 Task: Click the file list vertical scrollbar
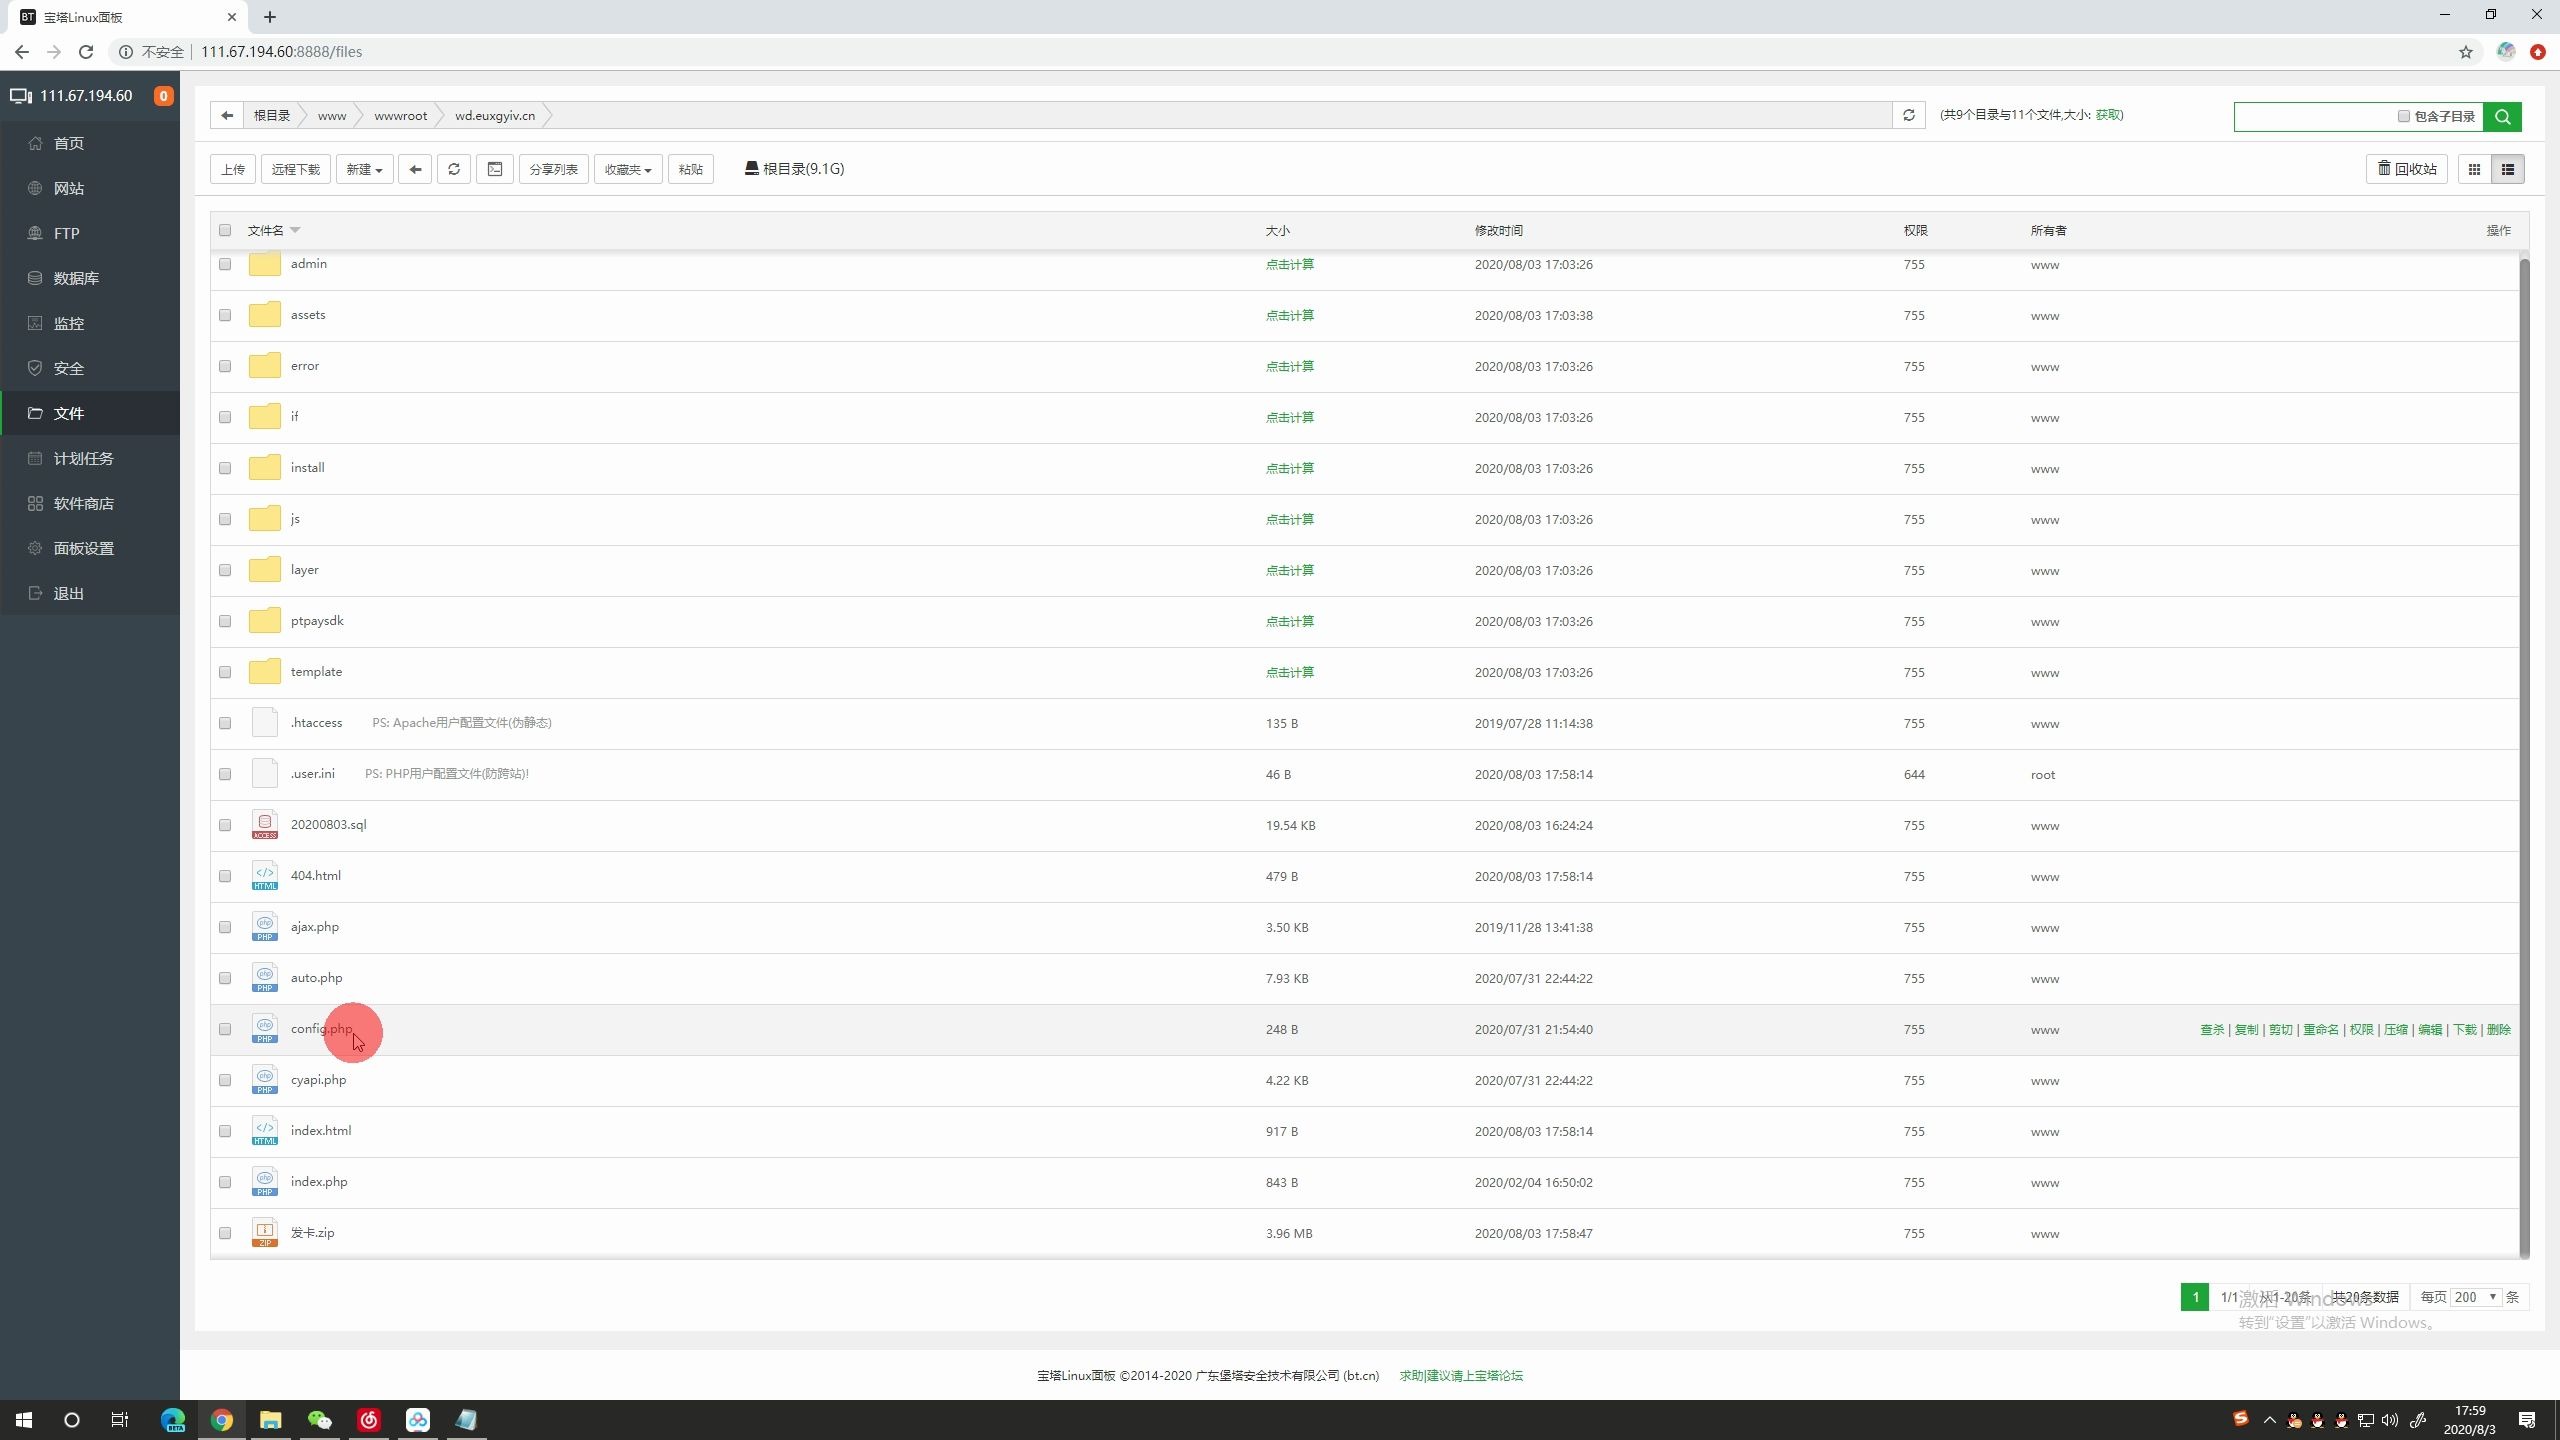(2524, 757)
